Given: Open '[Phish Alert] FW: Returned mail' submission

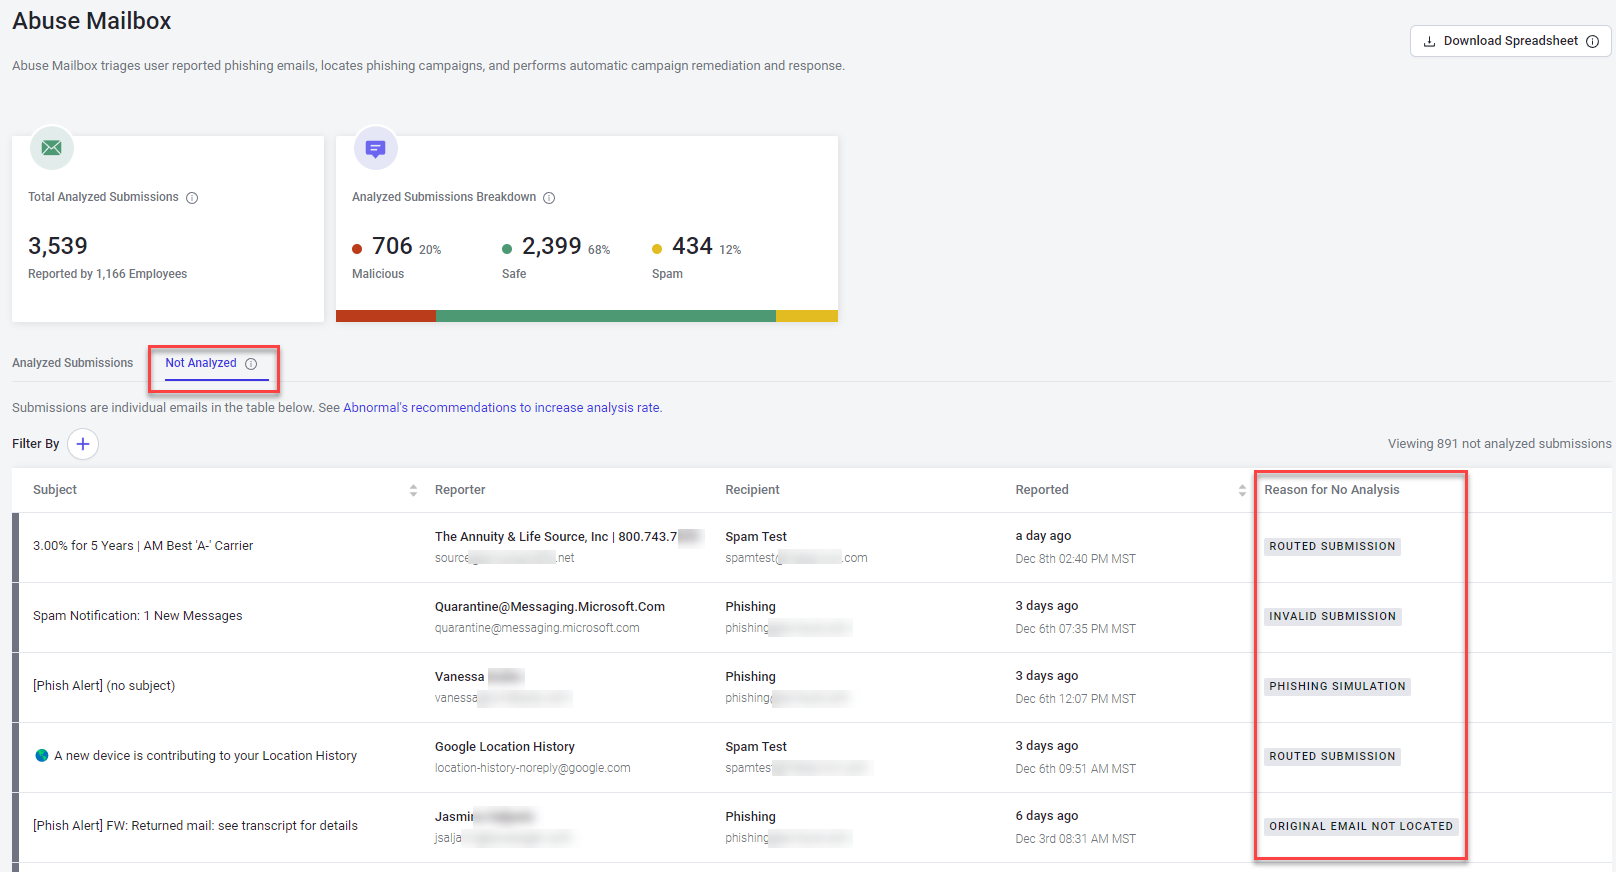Looking at the screenshot, I should [195, 826].
